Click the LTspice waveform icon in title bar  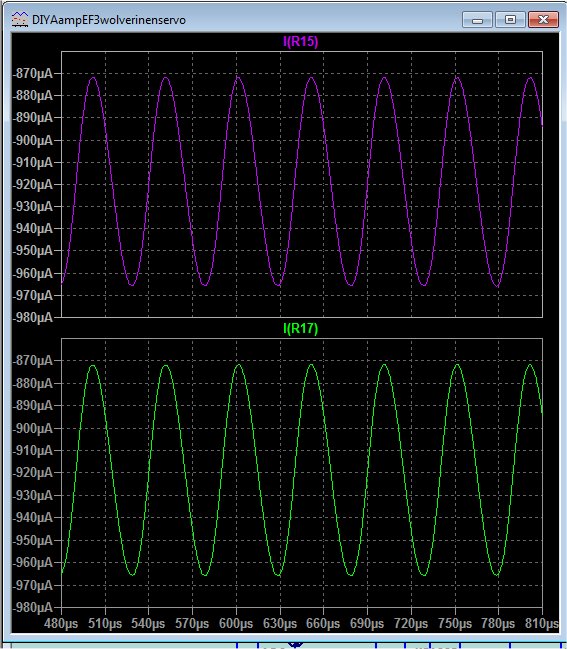[x=19, y=19]
